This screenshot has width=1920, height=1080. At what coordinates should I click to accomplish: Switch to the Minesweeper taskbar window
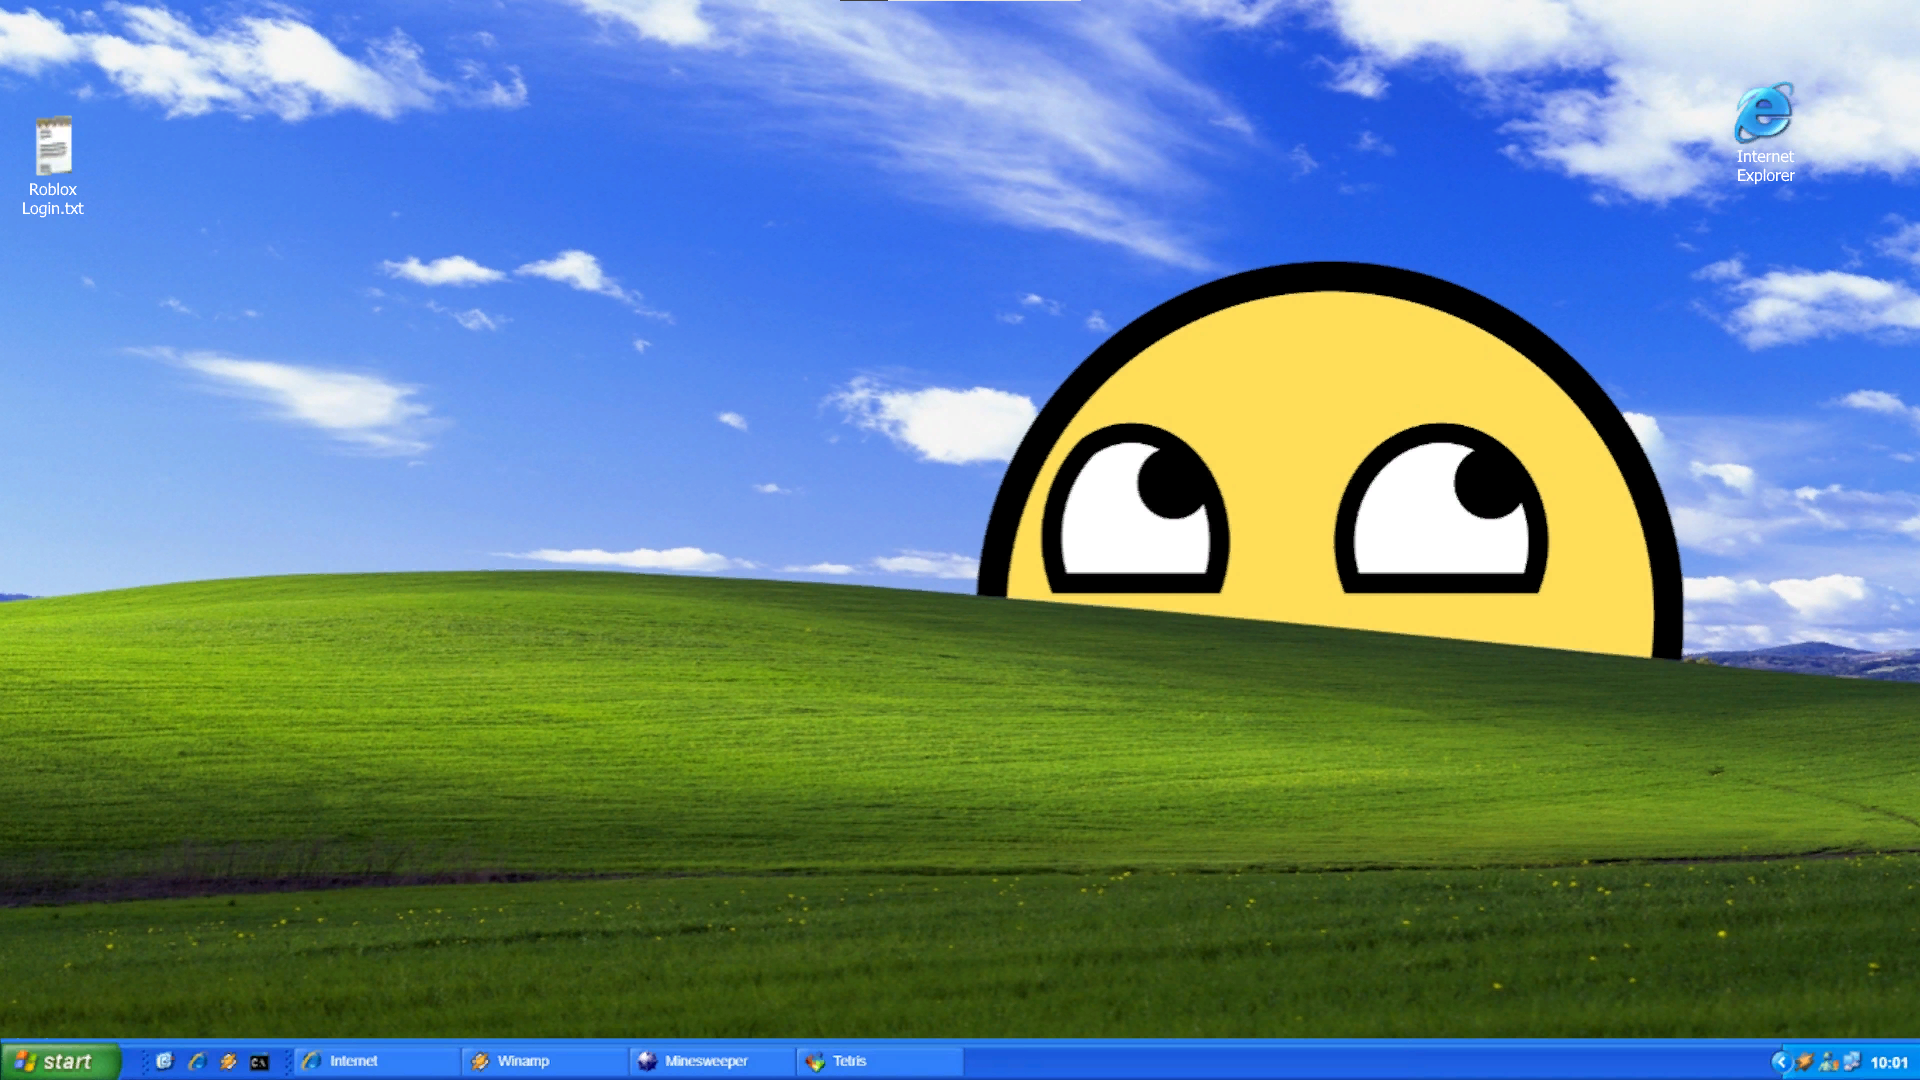[x=714, y=1061]
